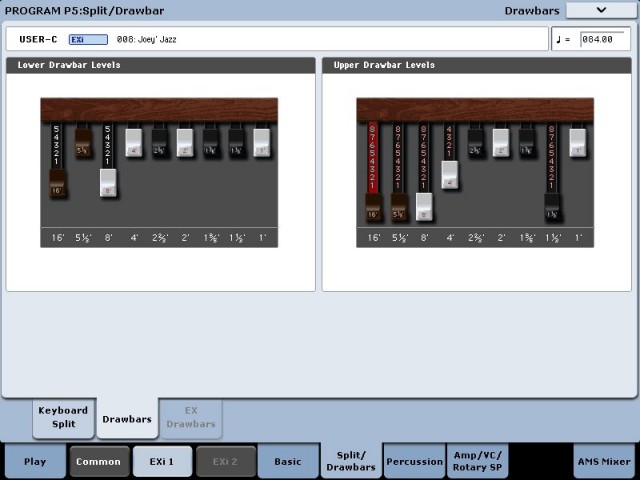Click the upper 4' drawbar handle

coord(450,176)
